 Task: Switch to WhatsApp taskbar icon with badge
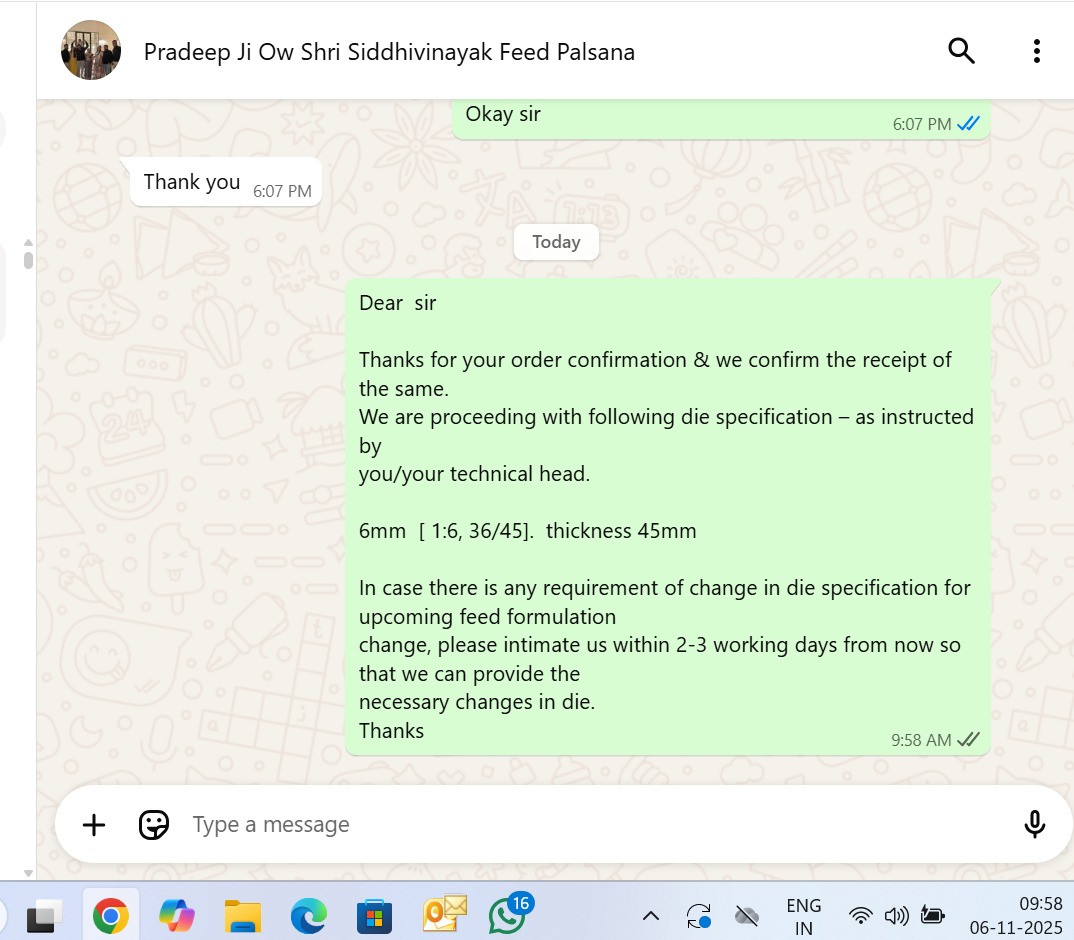point(510,914)
